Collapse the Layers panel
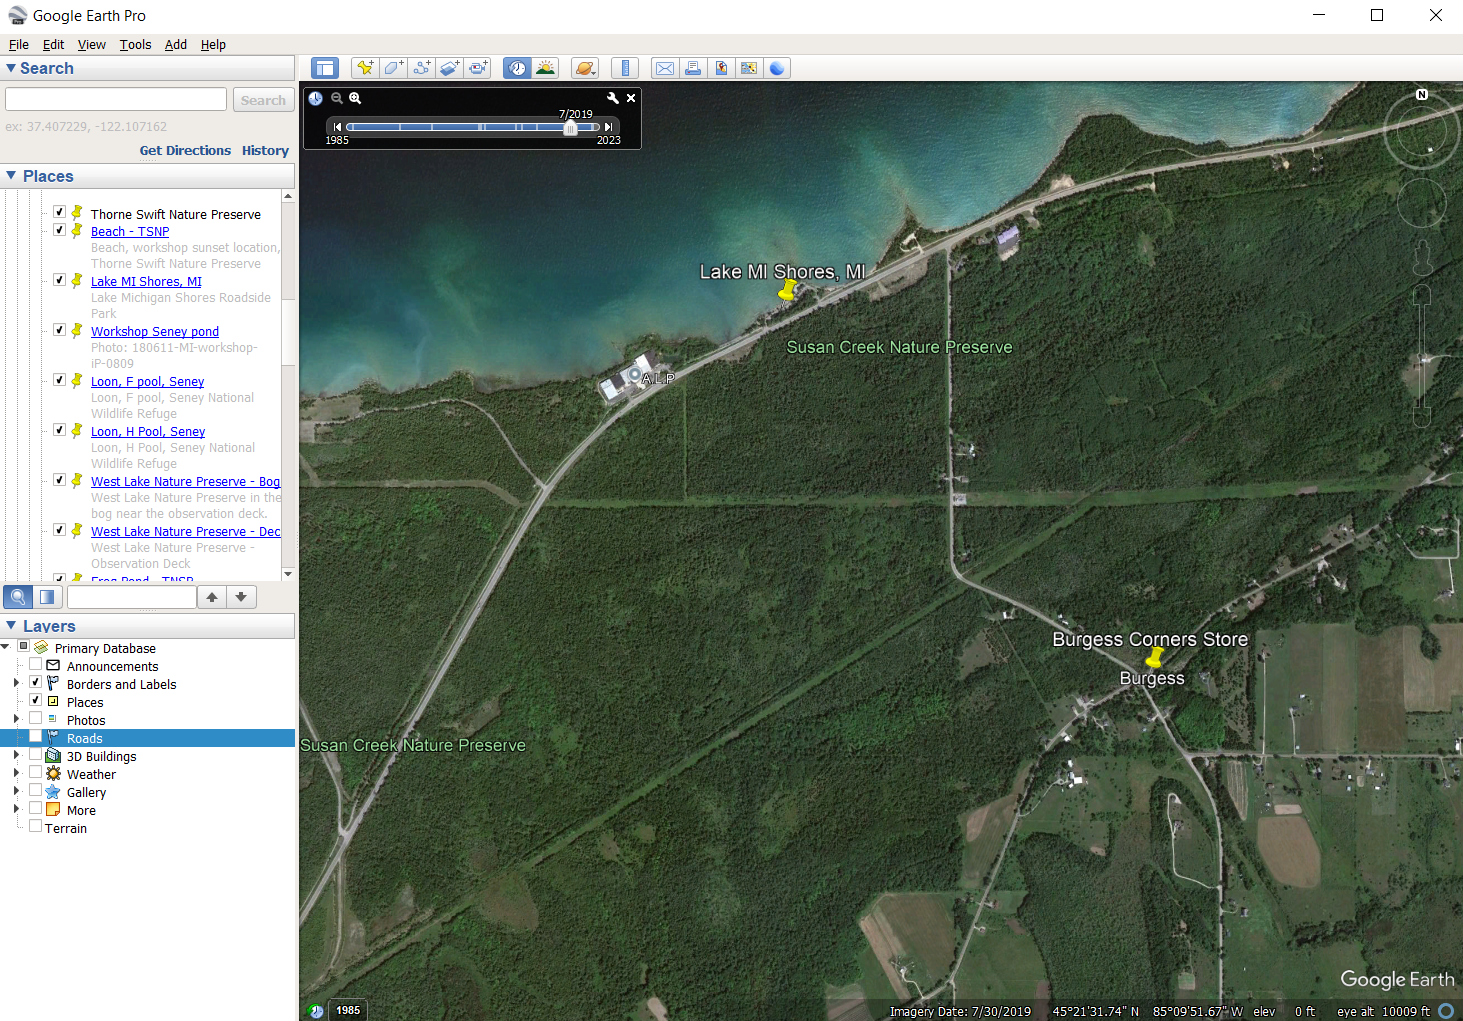The width and height of the screenshot is (1463, 1021). coord(11,626)
